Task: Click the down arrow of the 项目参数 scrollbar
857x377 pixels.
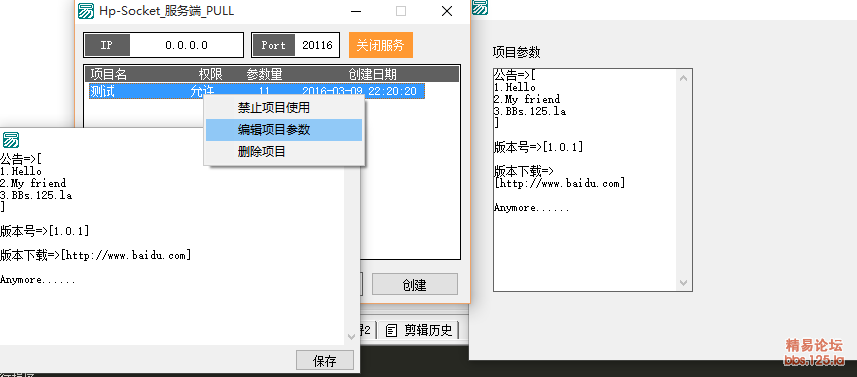Action: (x=683, y=282)
